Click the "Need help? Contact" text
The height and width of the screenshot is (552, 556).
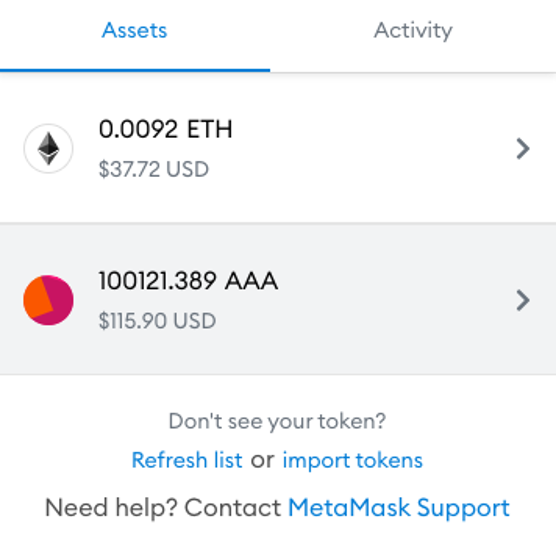[163, 508]
